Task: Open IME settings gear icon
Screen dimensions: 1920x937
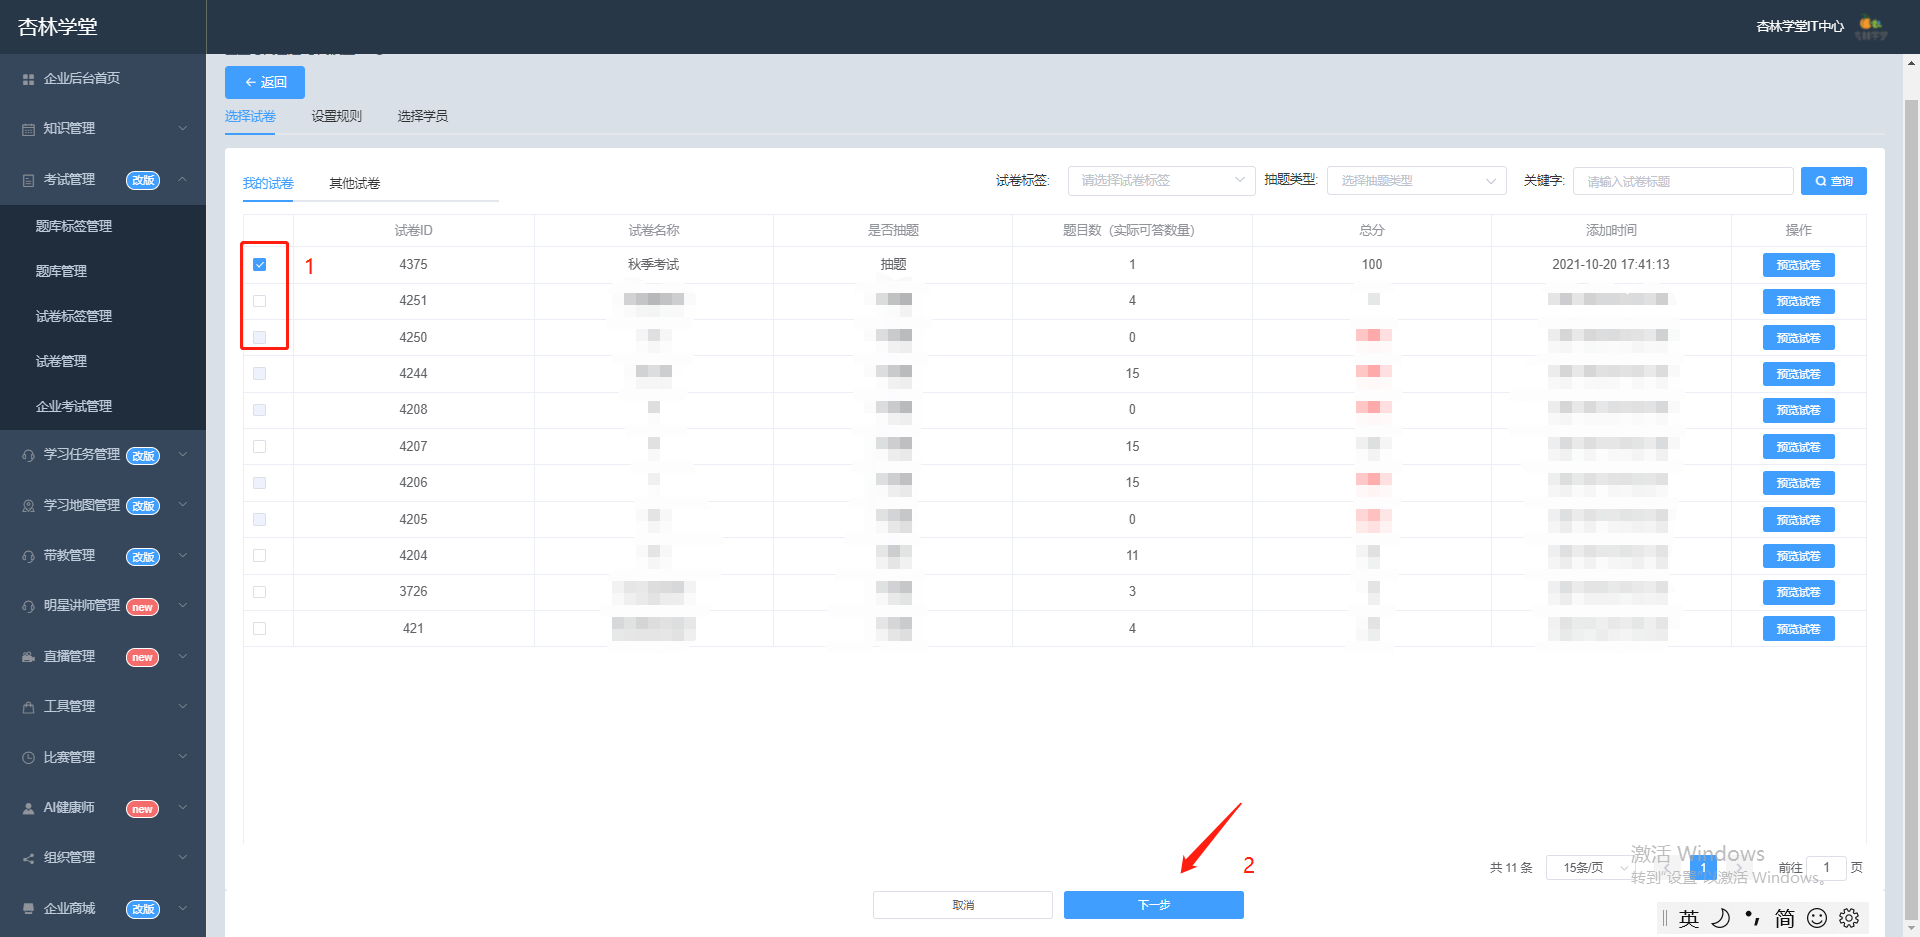Action: [x=1849, y=918]
